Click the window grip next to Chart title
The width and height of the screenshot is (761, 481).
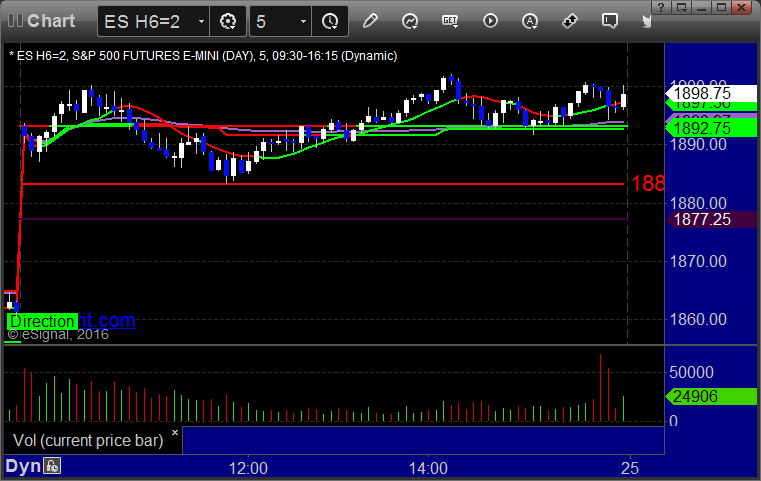point(15,20)
